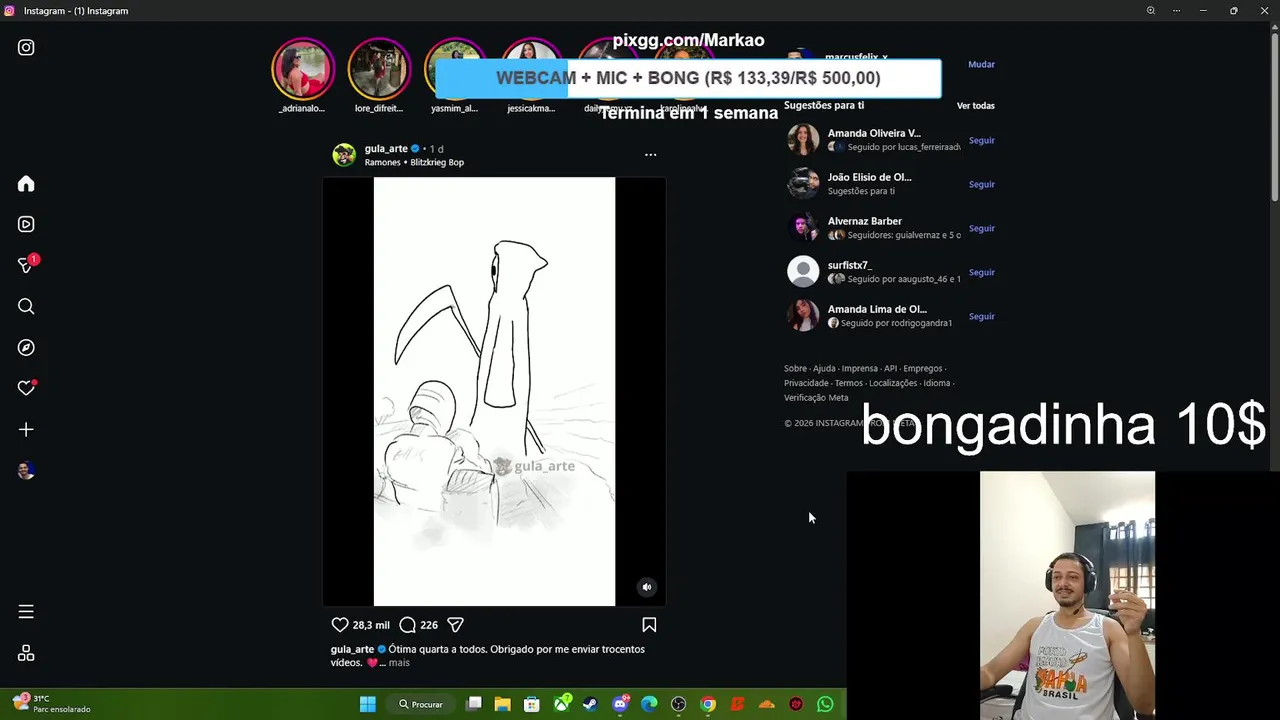This screenshot has height=720, width=1280.
Task: Click 'Mudar' to switch accounts
Action: click(981, 64)
